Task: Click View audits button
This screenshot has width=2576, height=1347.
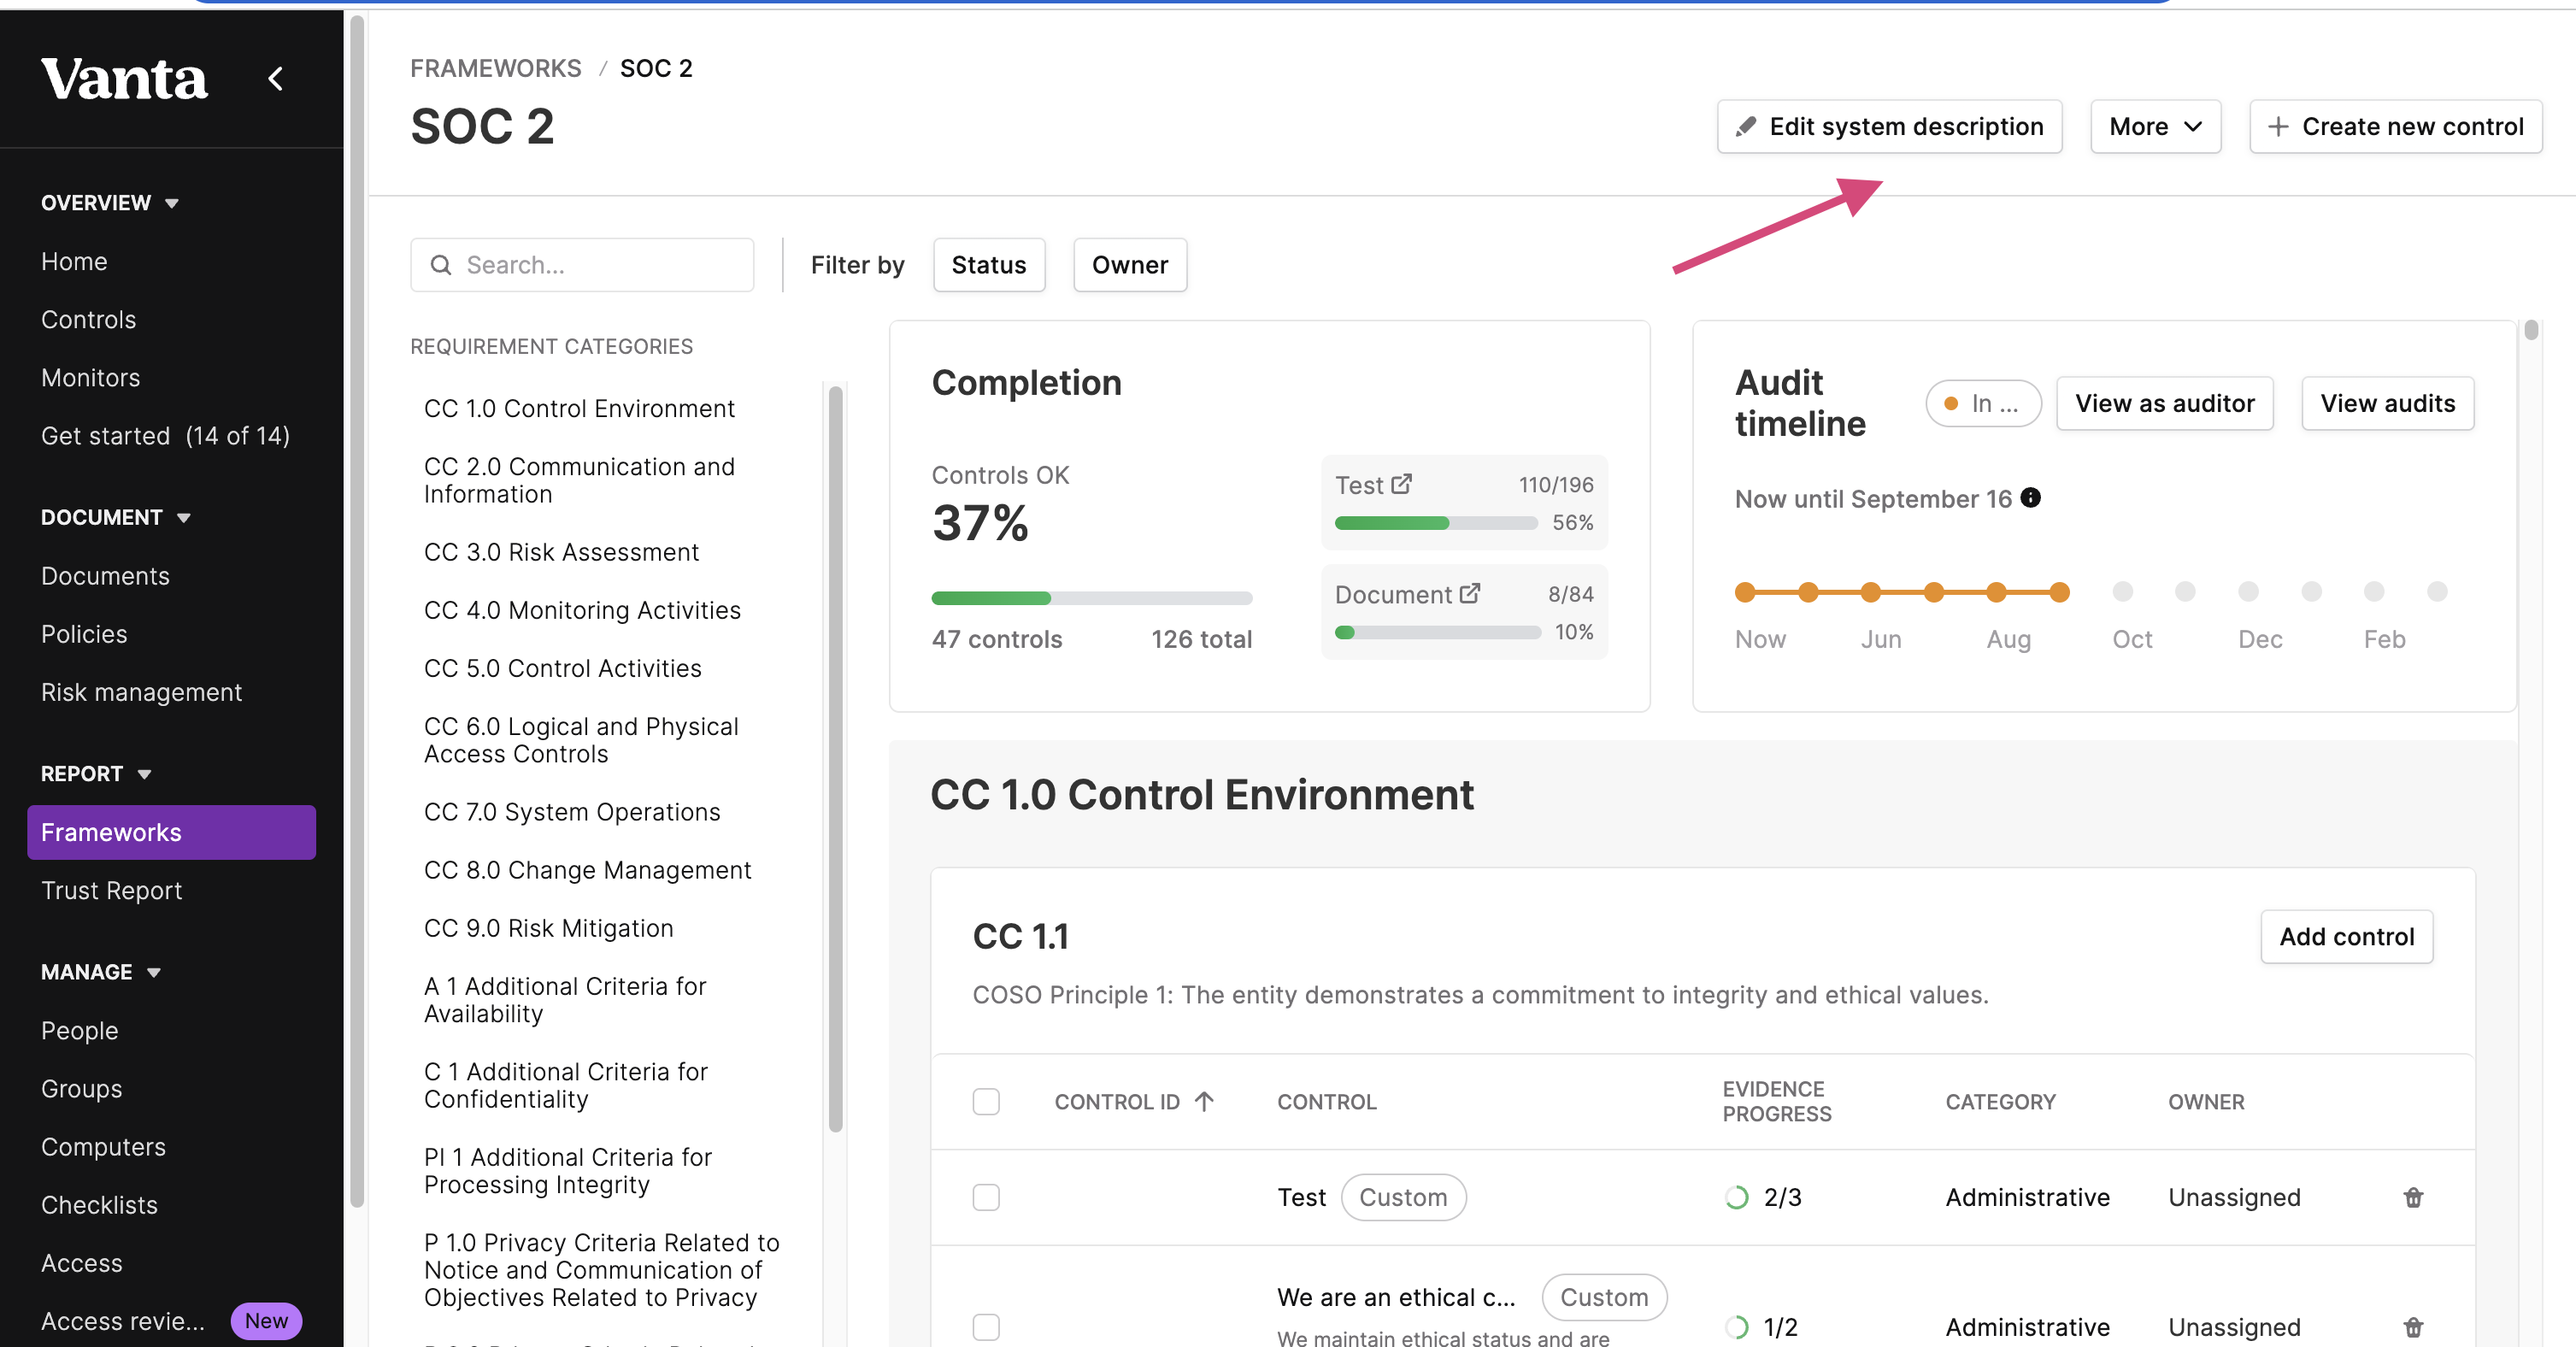Action: coord(2387,403)
